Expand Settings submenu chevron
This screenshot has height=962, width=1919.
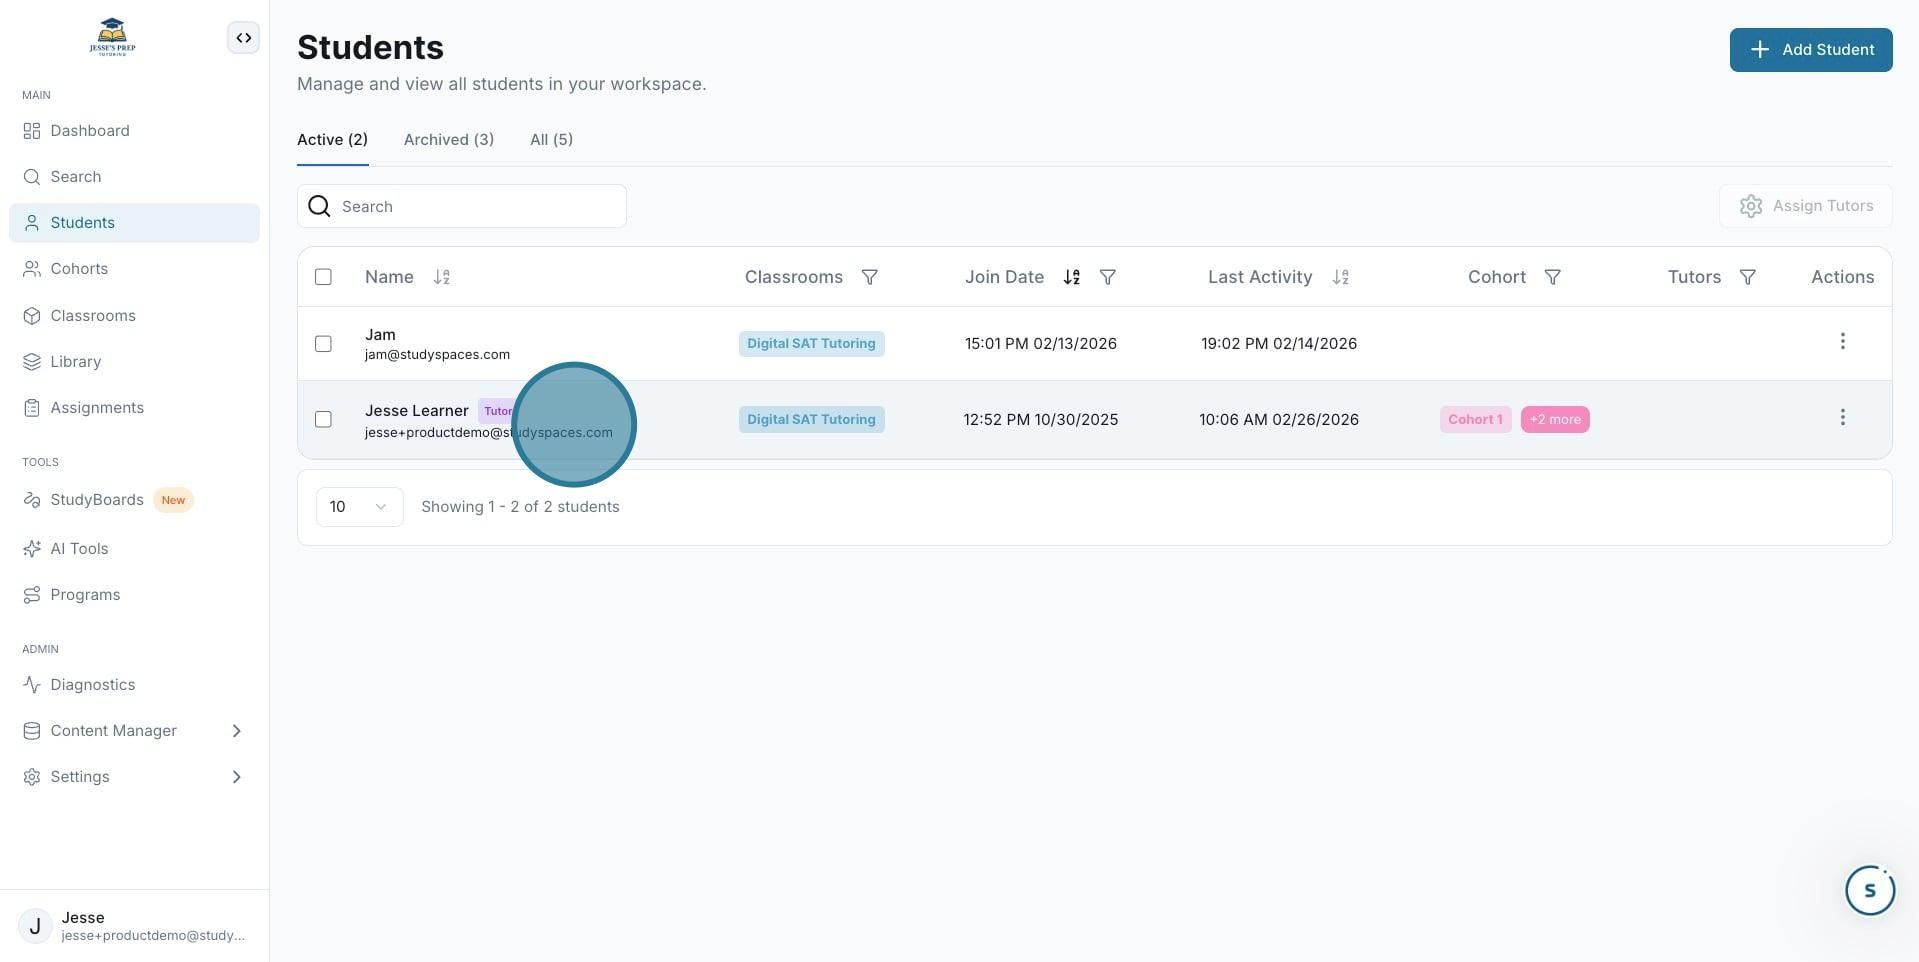[x=236, y=777]
